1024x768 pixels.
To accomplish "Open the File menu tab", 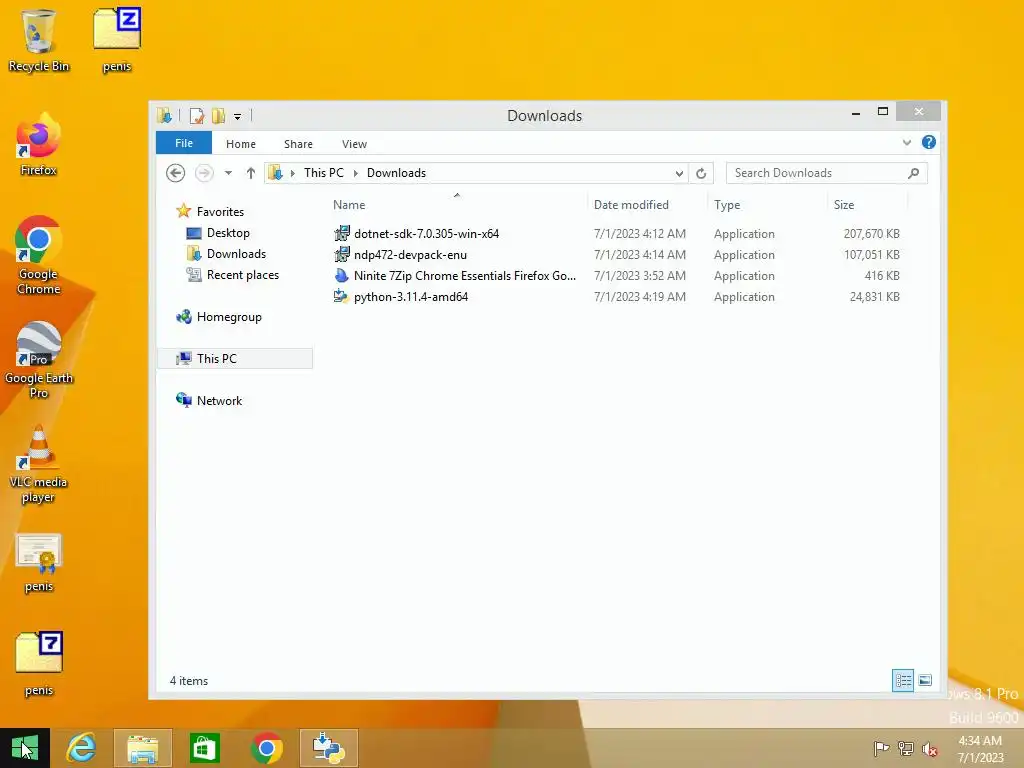I will click(x=184, y=143).
